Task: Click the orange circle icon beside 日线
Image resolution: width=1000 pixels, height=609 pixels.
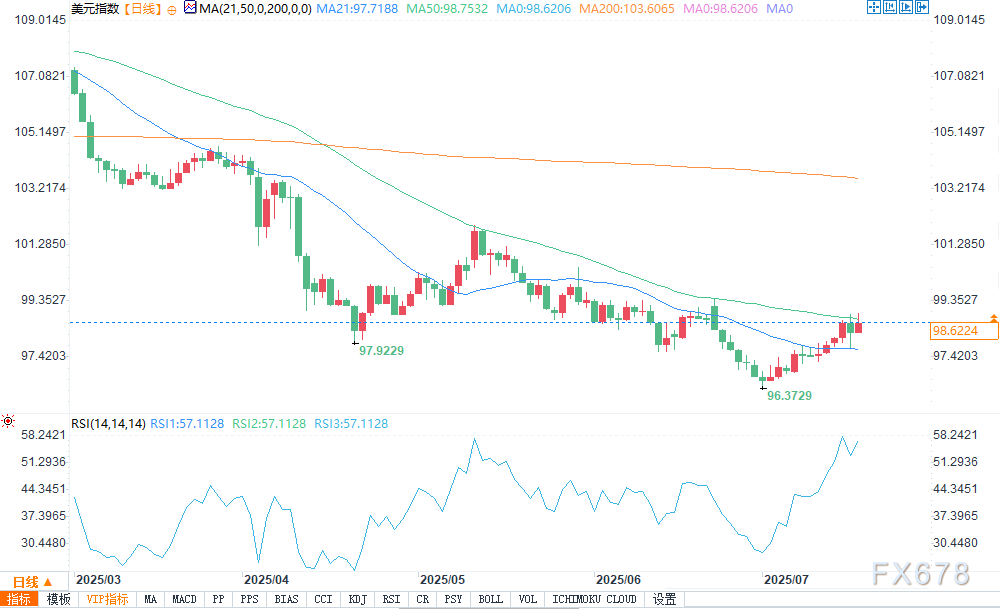Action: click(x=172, y=10)
